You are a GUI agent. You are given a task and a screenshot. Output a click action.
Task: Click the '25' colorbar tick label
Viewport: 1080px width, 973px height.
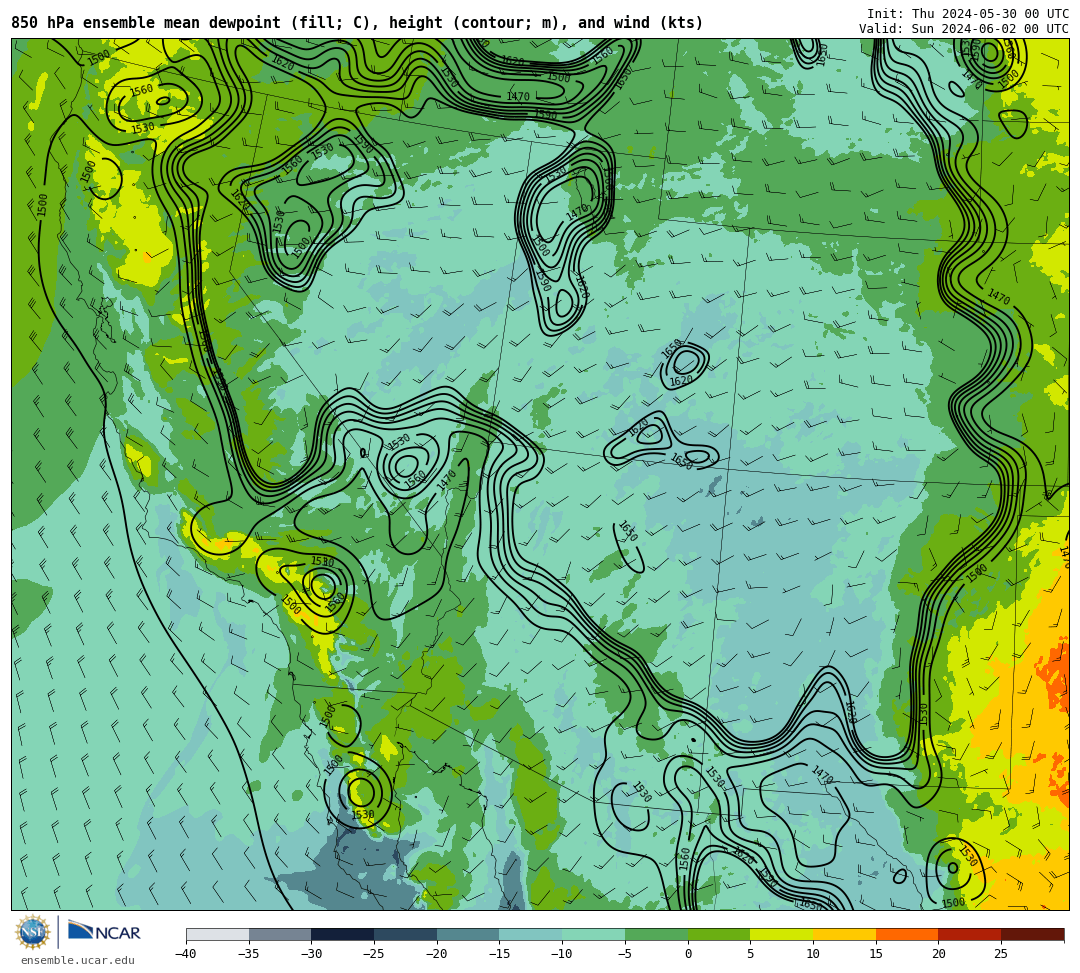click(1001, 954)
